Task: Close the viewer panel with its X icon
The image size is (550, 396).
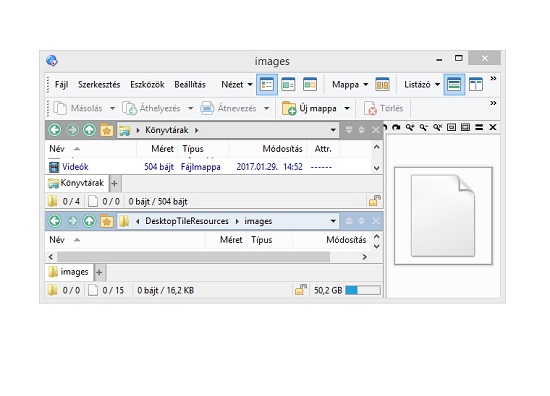Action: click(493, 127)
